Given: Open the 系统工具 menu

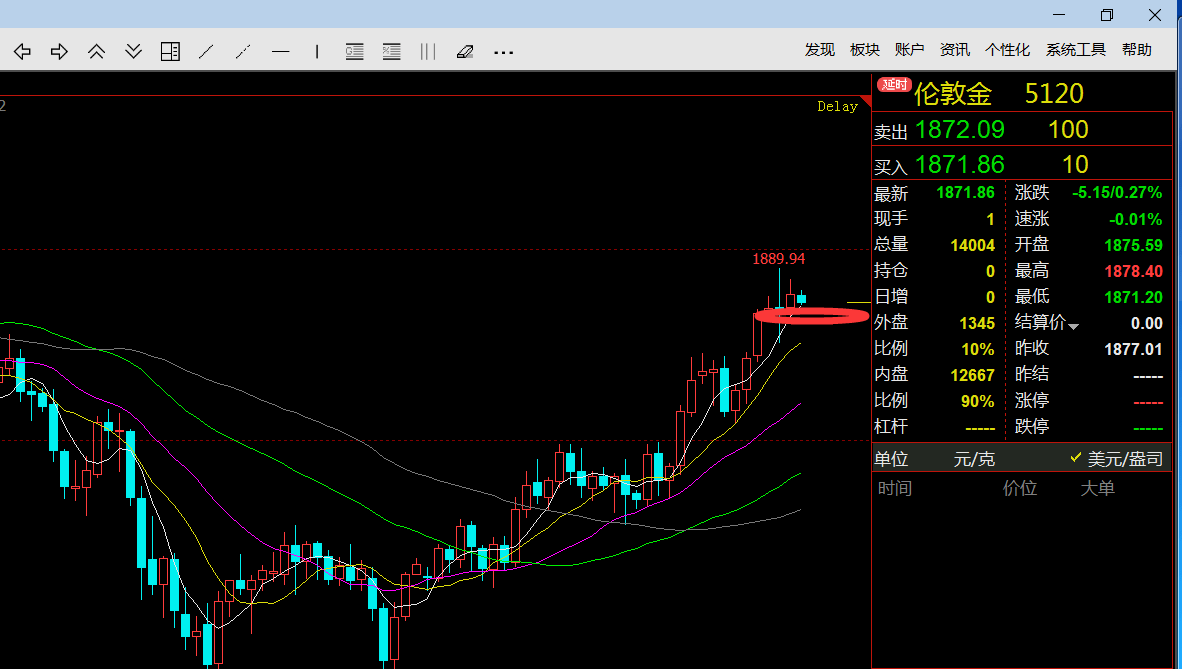Looking at the screenshot, I should click(1075, 50).
